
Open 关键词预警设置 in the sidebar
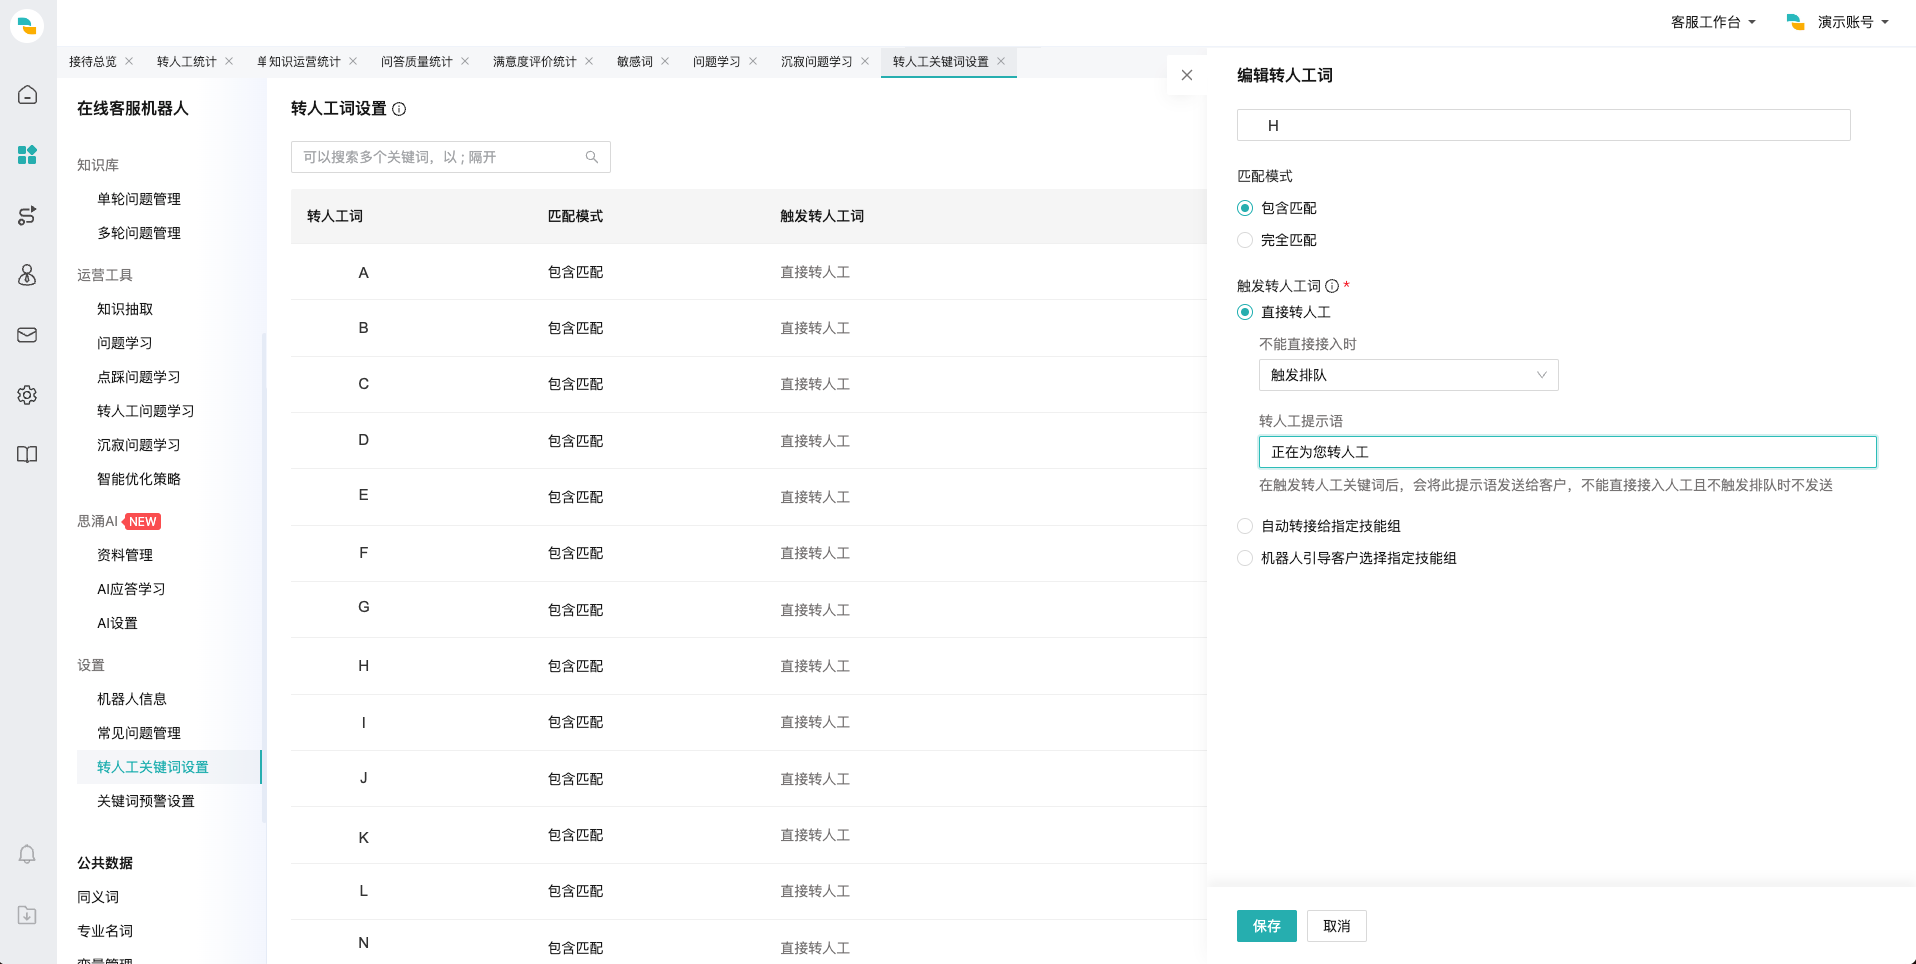tap(146, 801)
